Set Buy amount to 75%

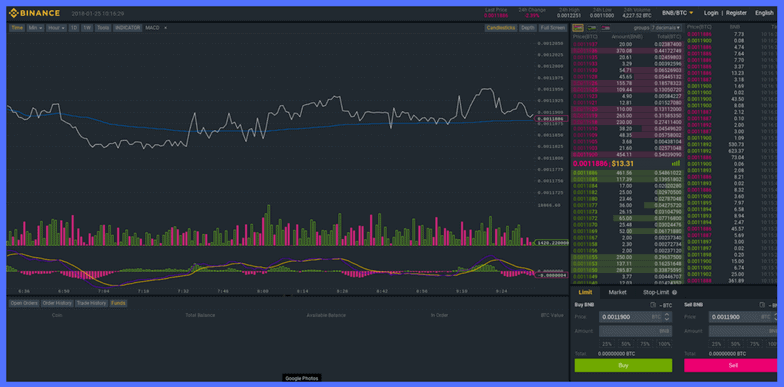(x=645, y=344)
